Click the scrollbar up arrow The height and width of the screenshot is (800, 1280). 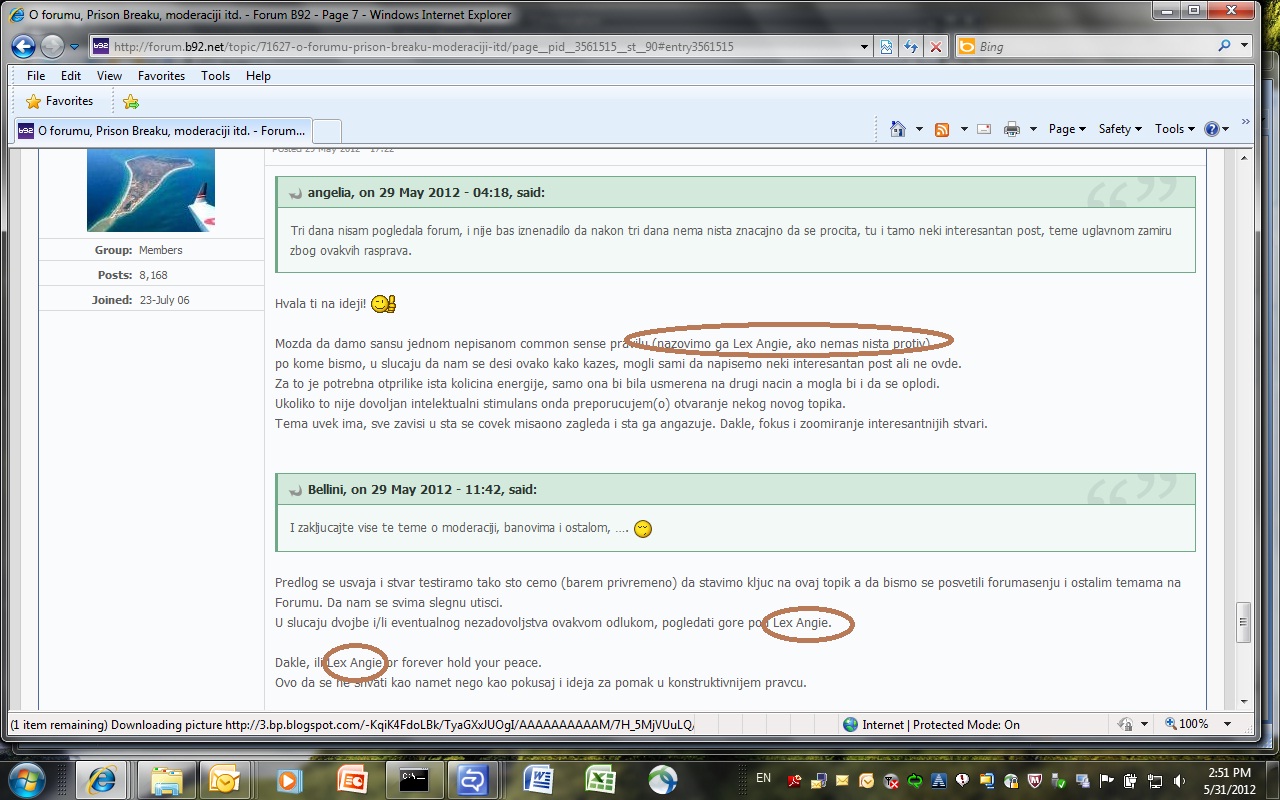(1244, 156)
